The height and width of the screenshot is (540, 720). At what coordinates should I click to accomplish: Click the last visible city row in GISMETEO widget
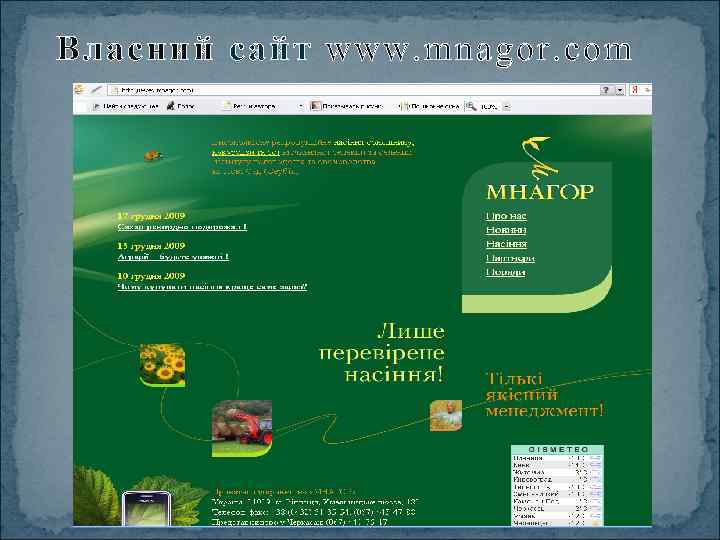(557, 523)
